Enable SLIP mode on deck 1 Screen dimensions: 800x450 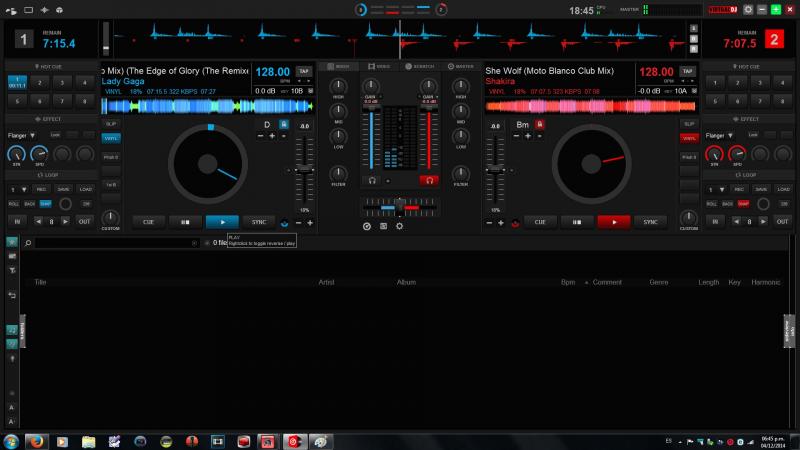point(111,124)
